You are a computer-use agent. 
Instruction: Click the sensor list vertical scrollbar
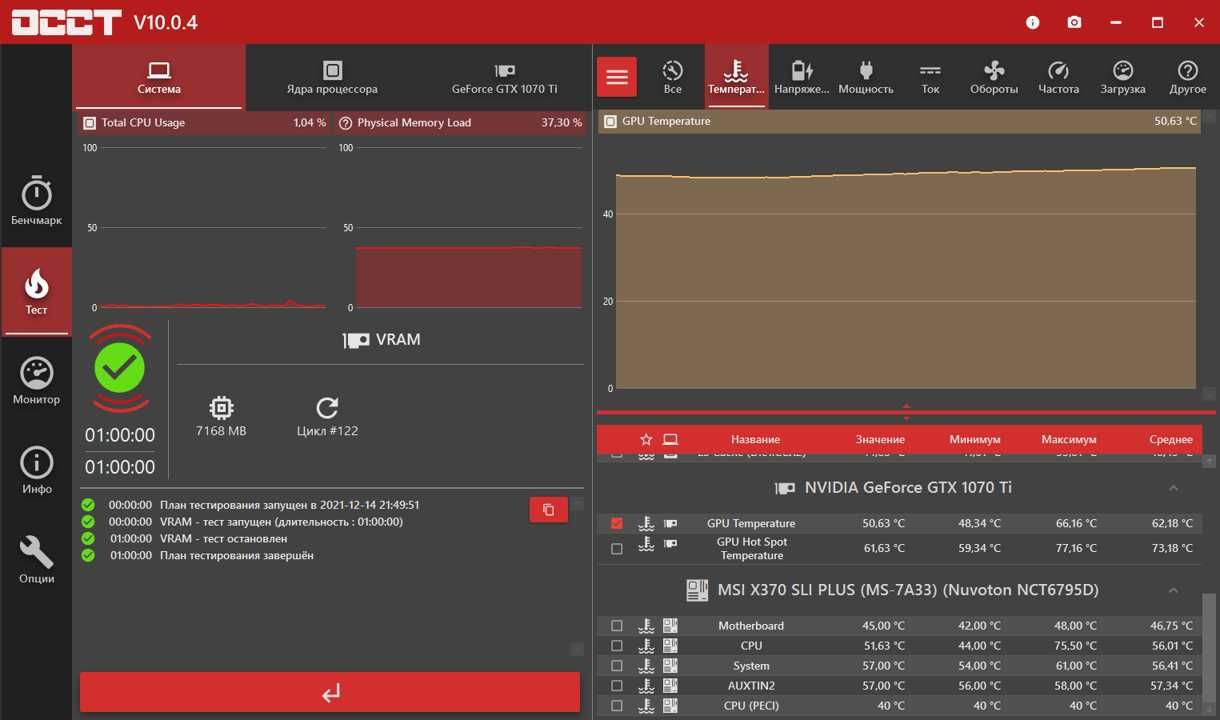pyautogui.click(x=1209, y=650)
